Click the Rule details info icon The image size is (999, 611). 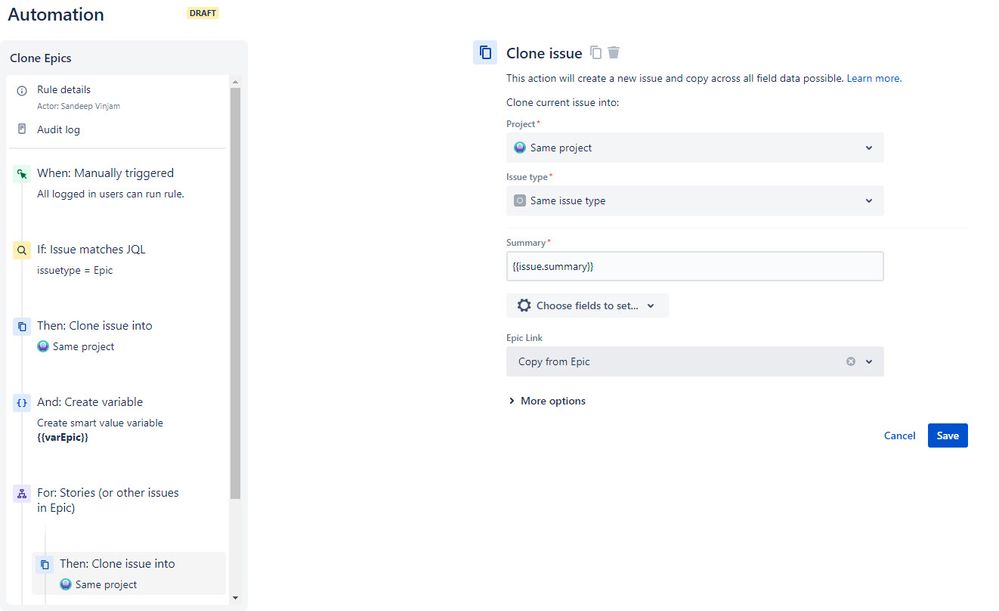[22, 90]
